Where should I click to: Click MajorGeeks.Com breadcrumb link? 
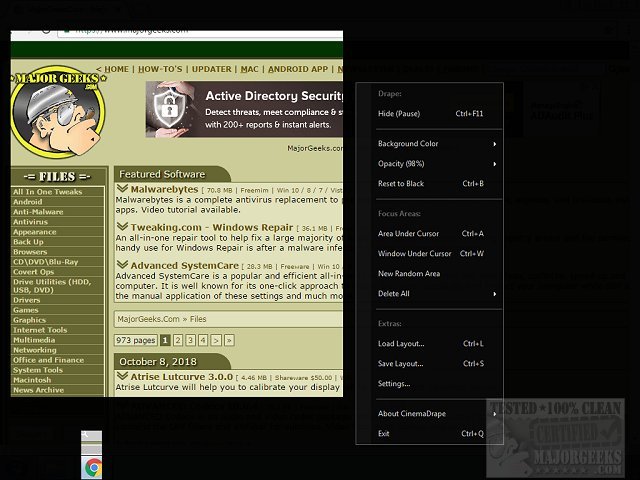point(148,319)
